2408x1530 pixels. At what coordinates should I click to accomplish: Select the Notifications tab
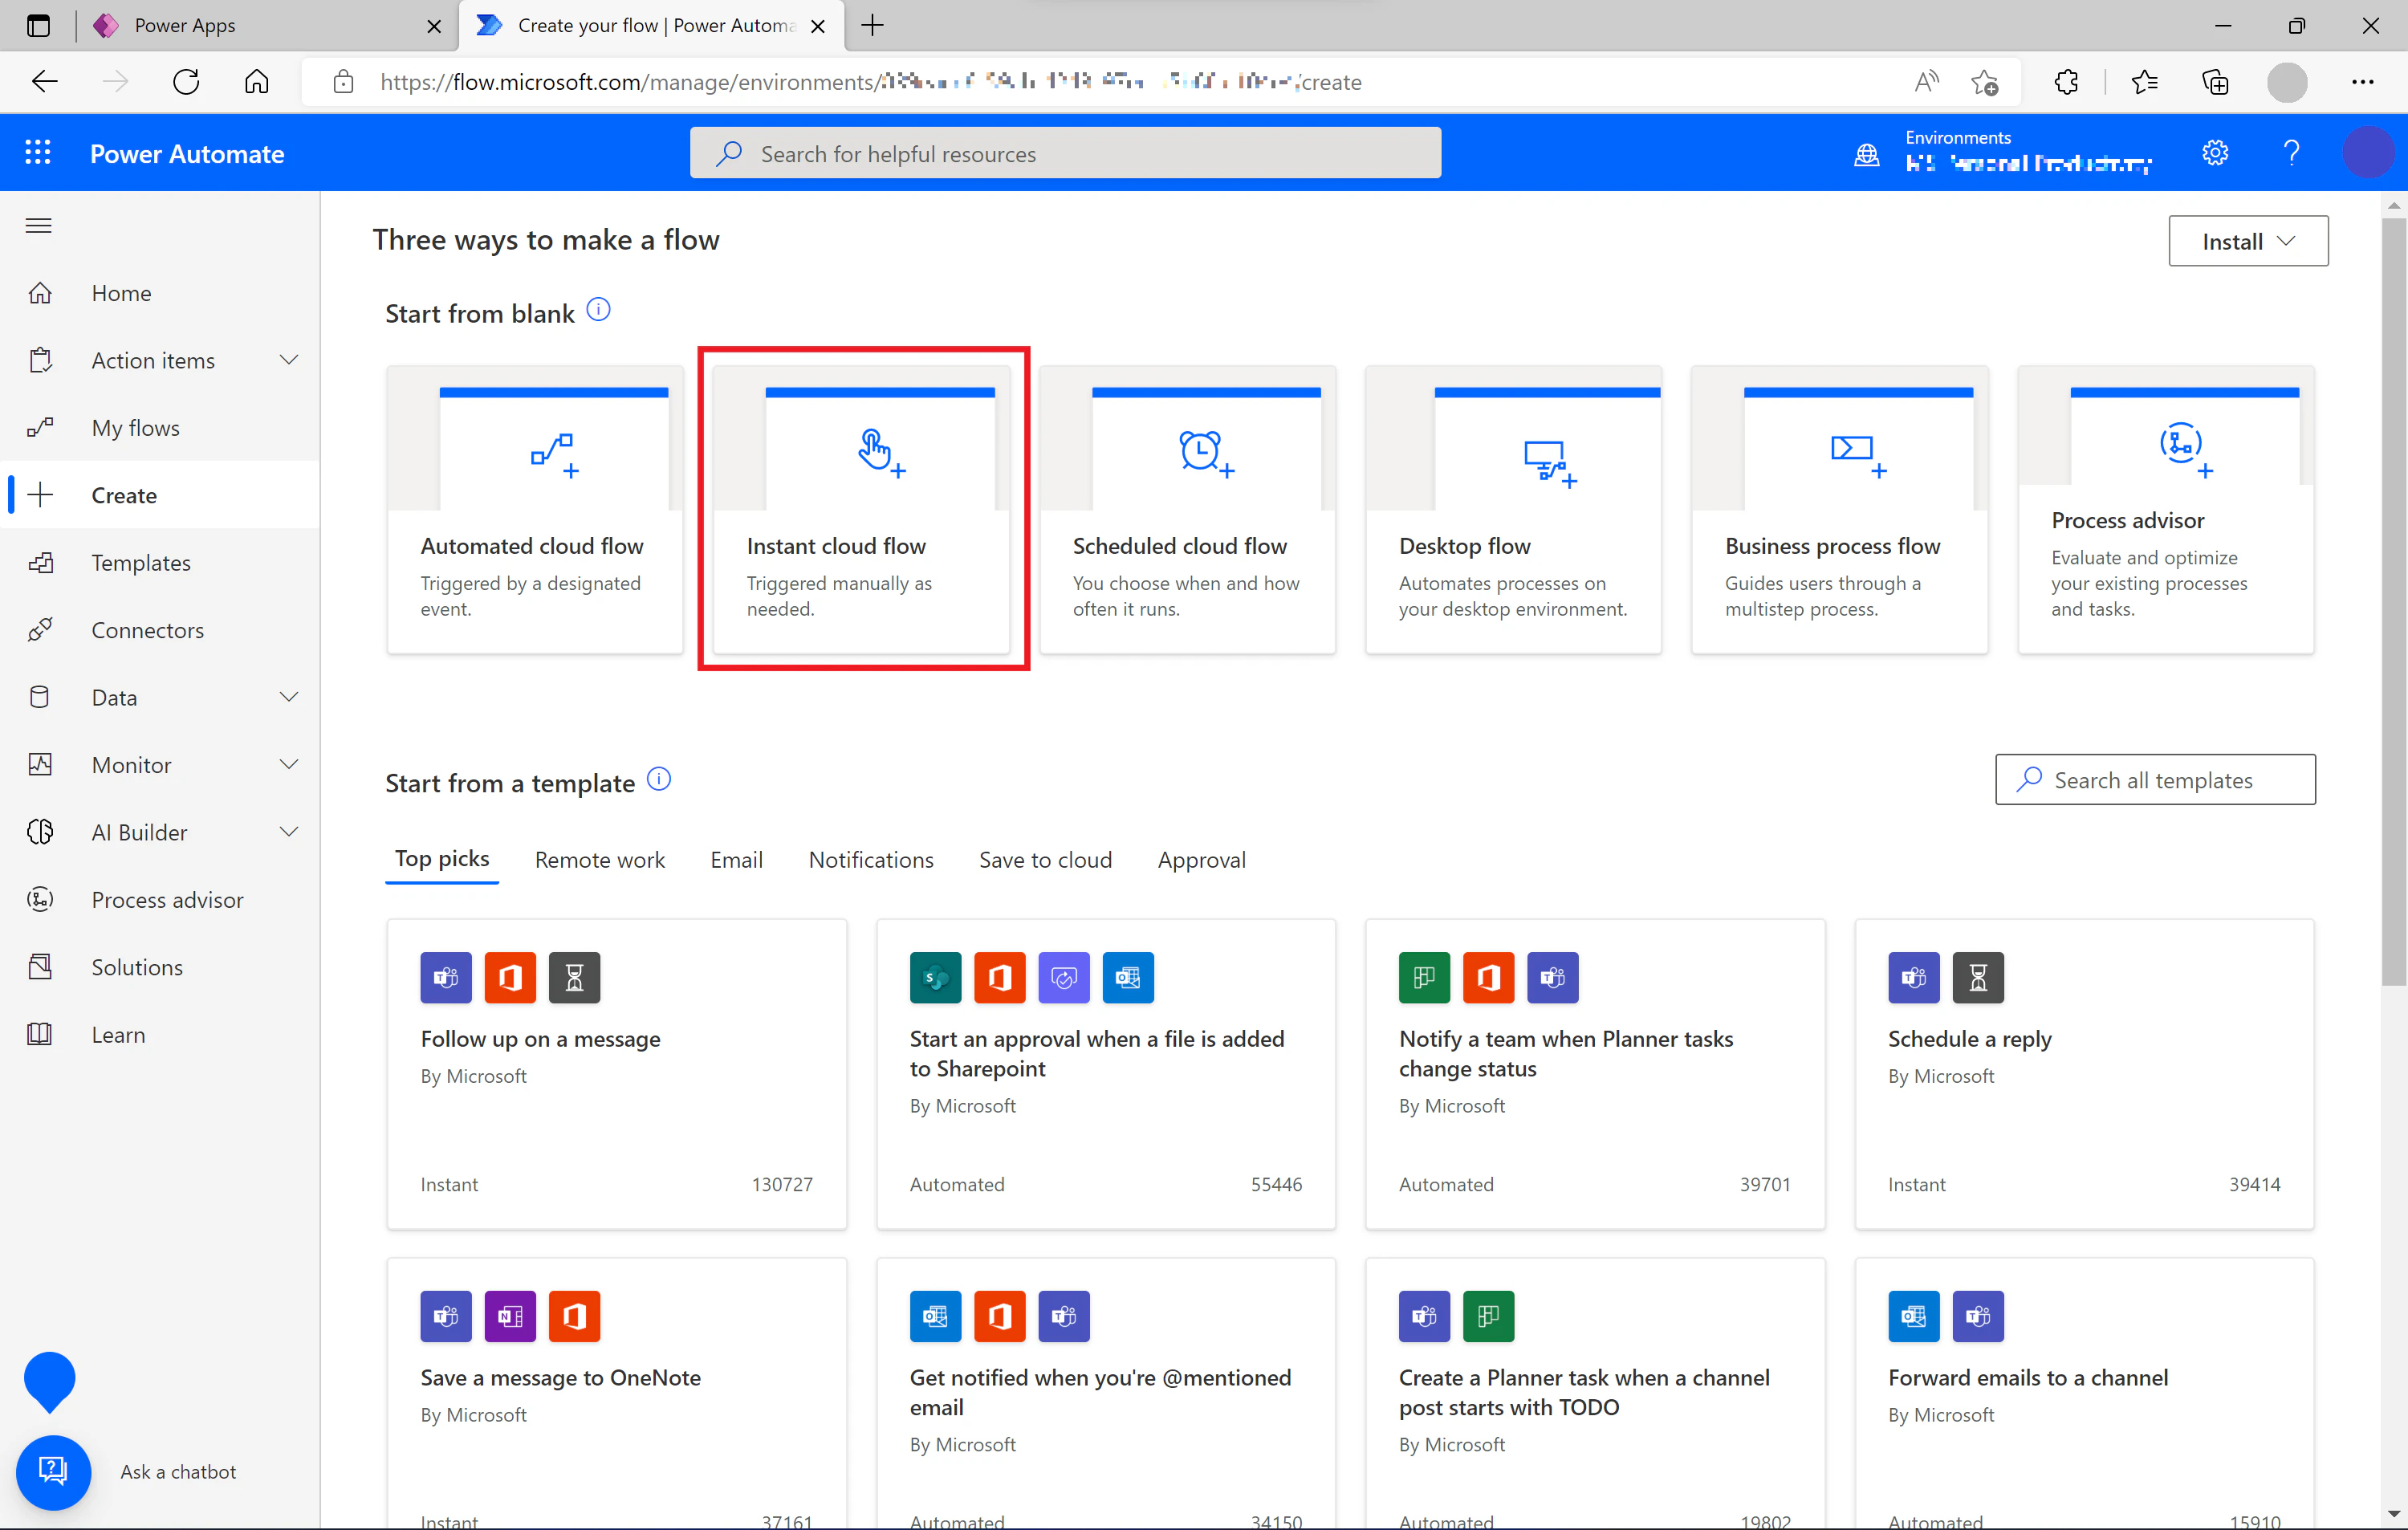coord(870,860)
